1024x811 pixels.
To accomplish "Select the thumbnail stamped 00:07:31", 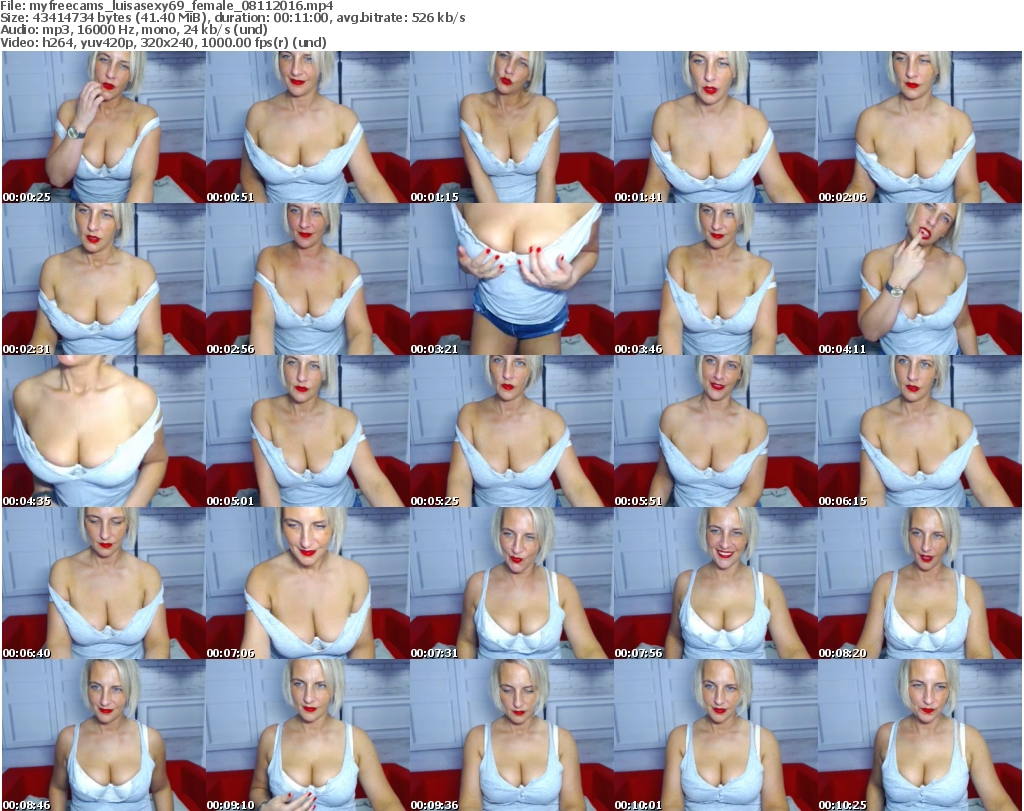I will coord(511,584).
